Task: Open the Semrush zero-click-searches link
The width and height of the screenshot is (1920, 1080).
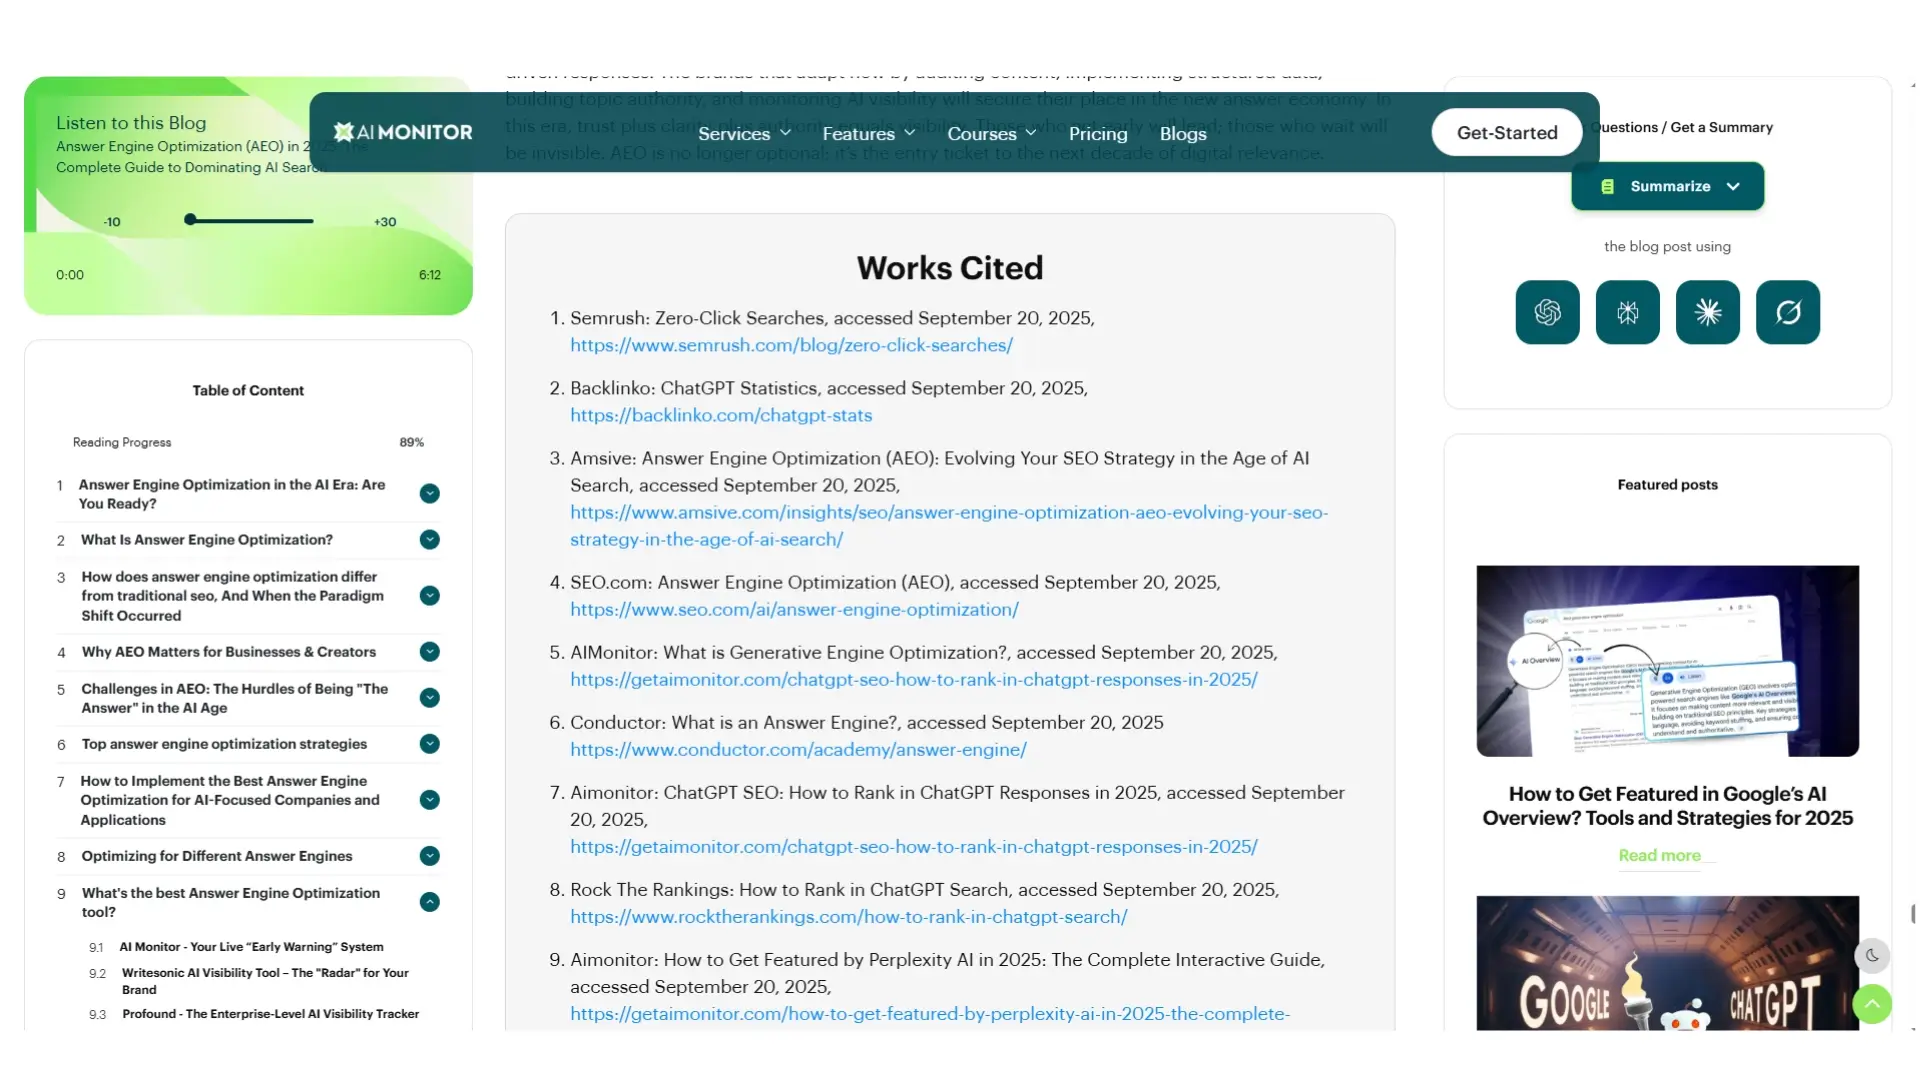Action: [x=791, y=345]
